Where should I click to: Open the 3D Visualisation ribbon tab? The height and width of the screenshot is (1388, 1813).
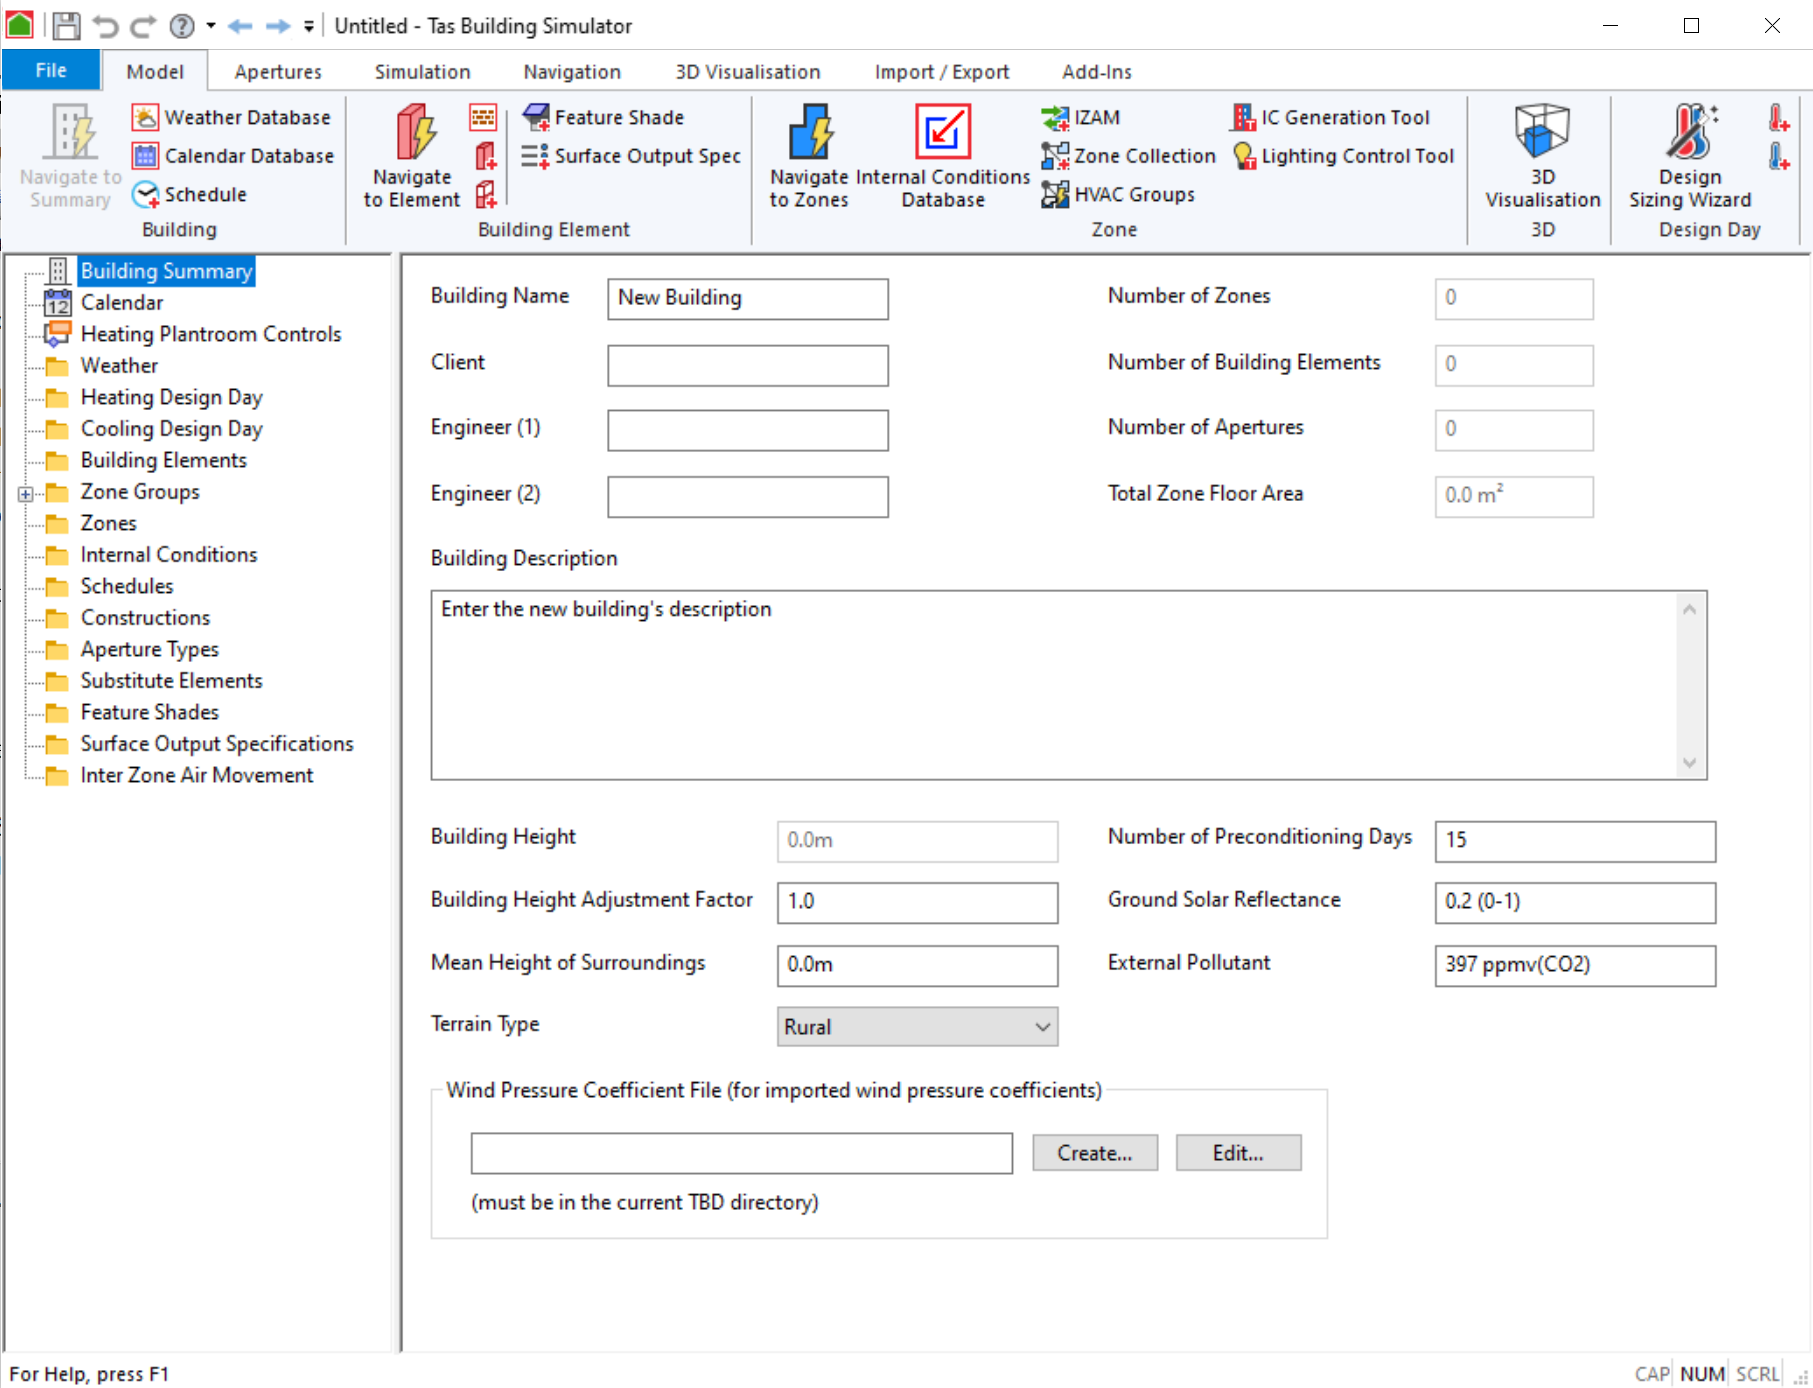(748, 72)
